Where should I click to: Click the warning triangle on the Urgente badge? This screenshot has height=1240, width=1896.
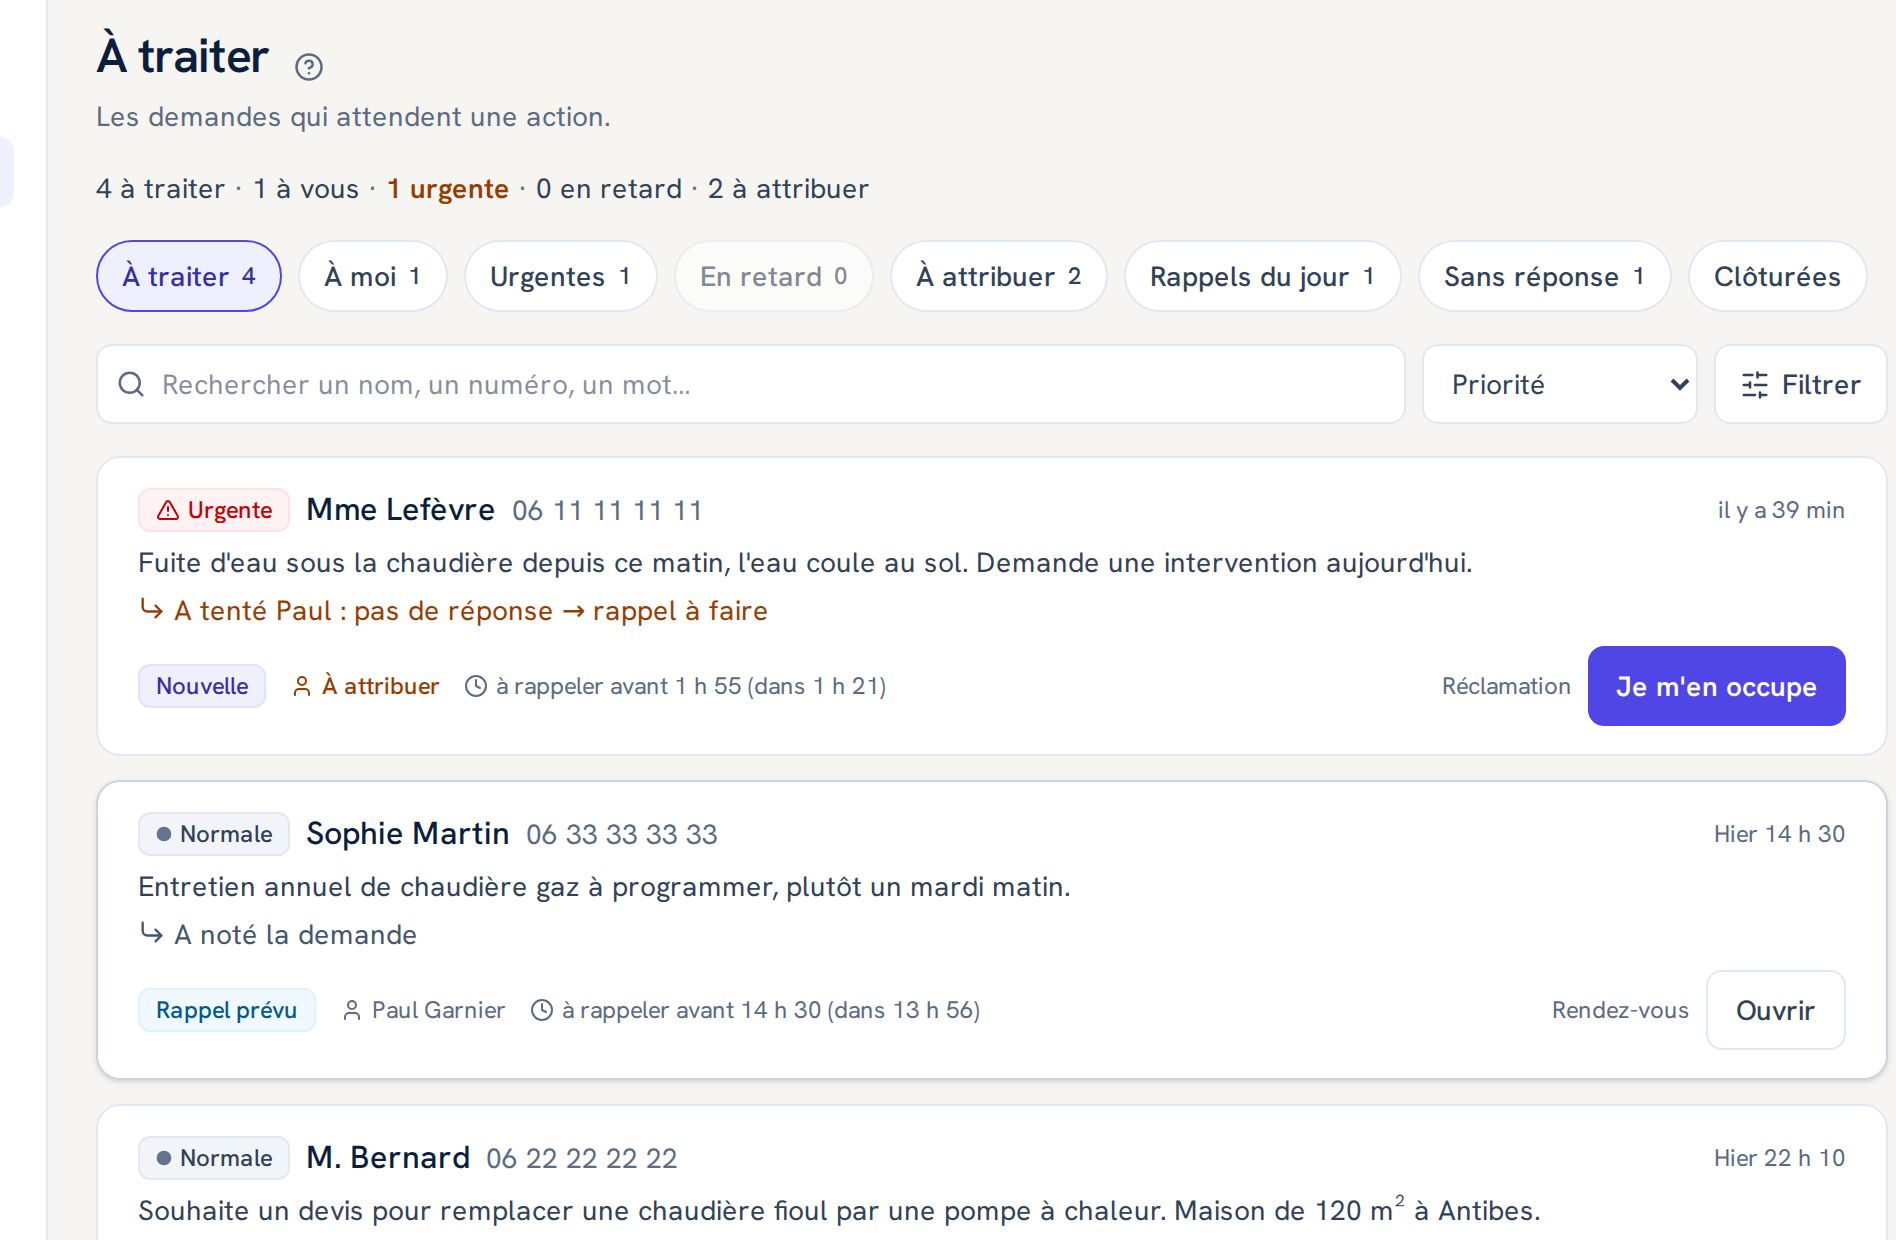tap(168, 510)
